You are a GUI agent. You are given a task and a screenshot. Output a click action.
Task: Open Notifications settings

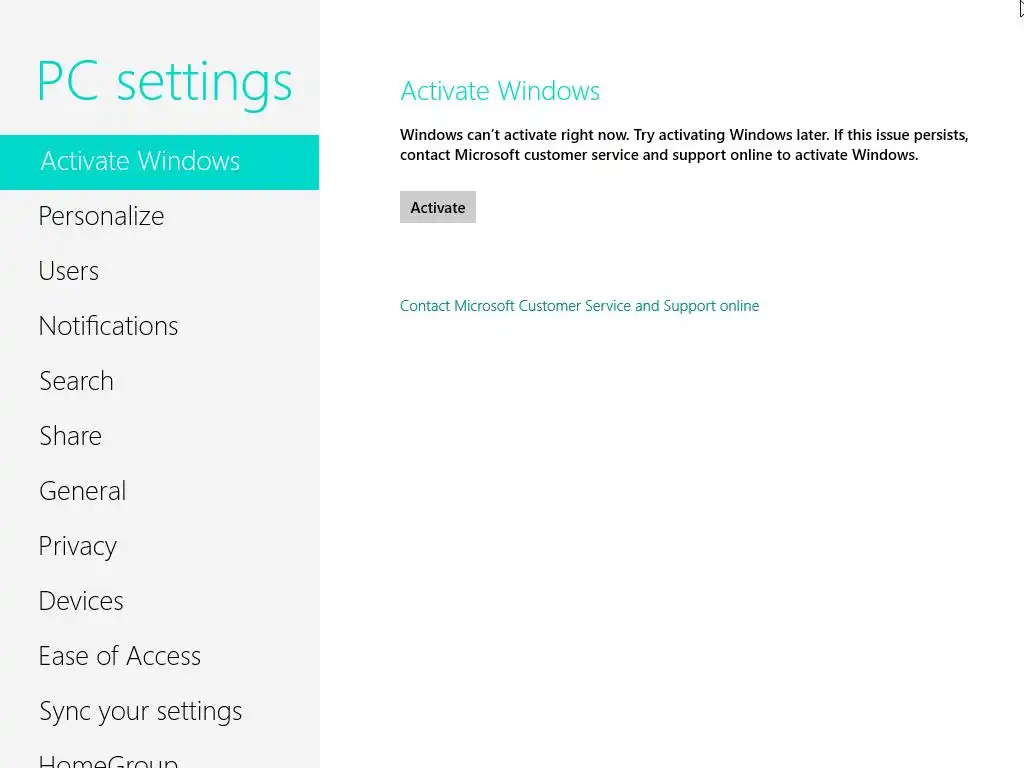pos(108,326)
